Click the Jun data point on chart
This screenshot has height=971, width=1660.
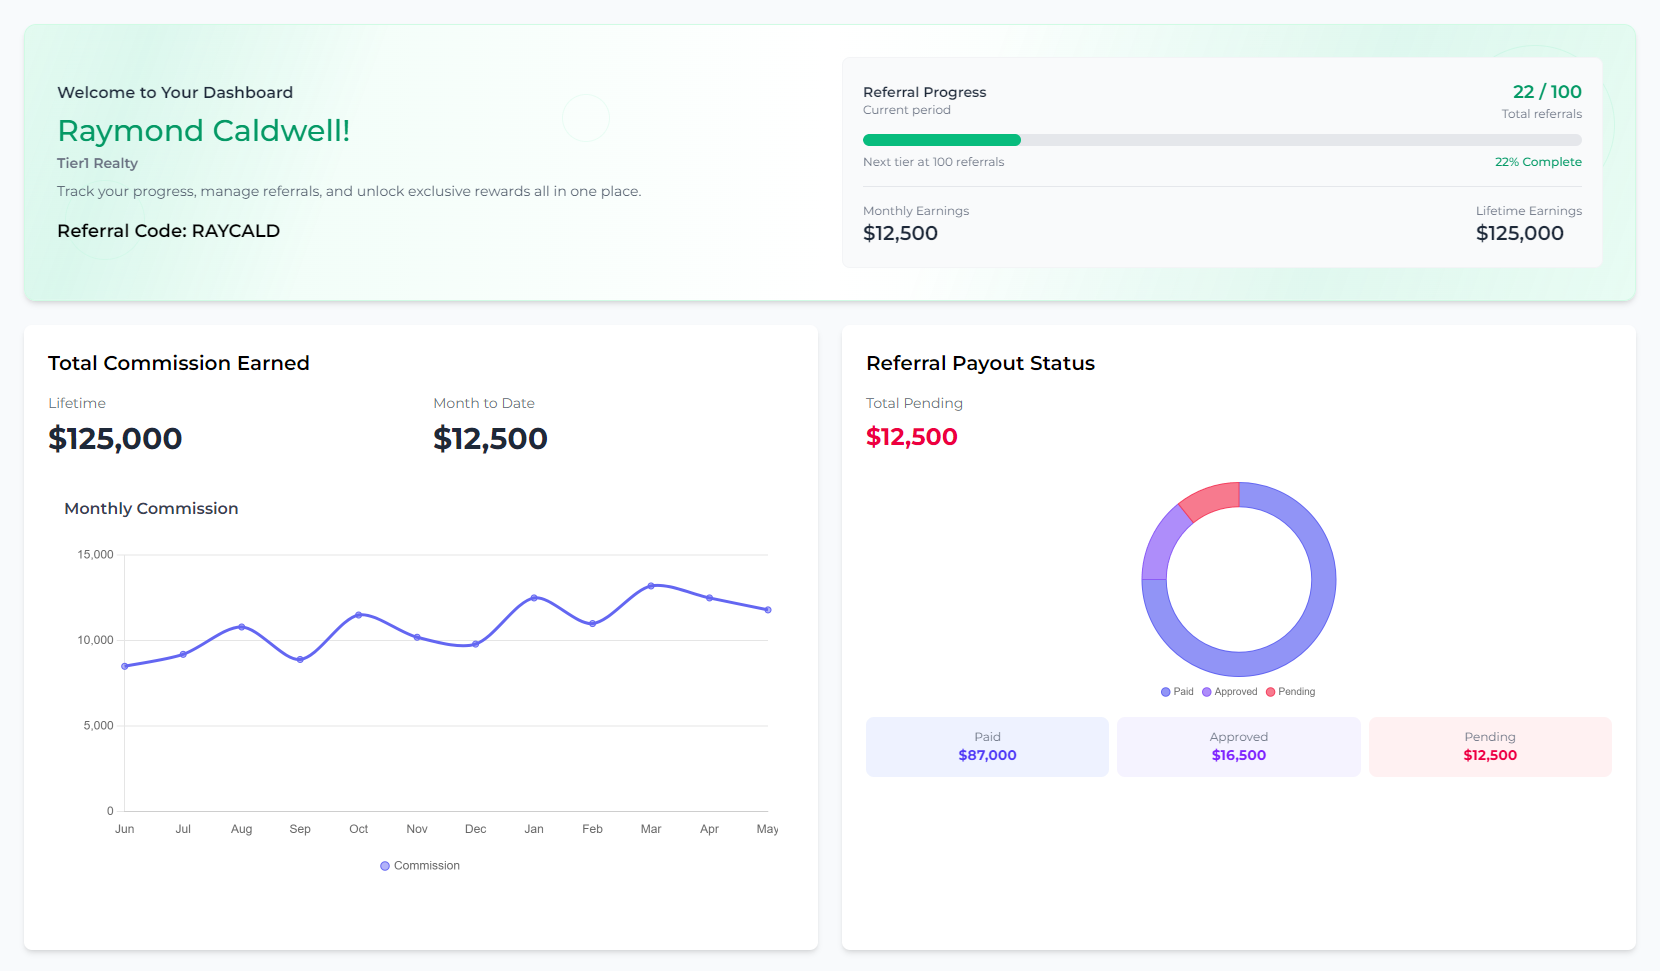pos(125,666)
